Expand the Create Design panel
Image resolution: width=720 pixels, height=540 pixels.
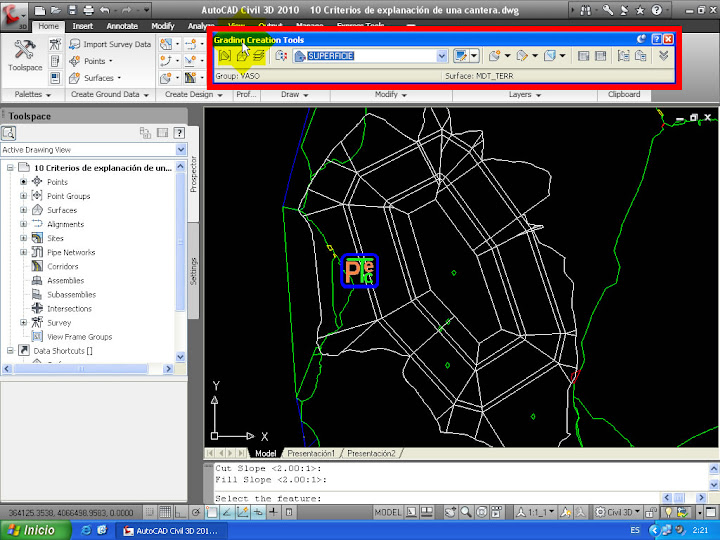193,94
